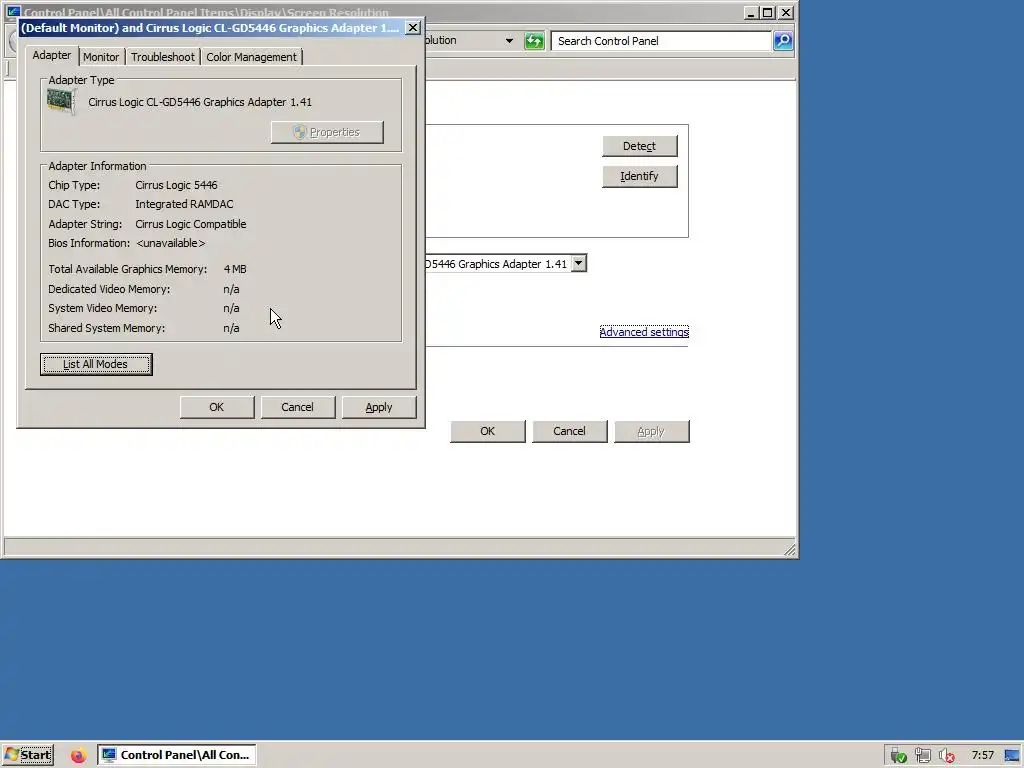Image resolution: width=1024 pixels, height=768 pixels.
Task: Close the Screen Resolution window
Action: tap(786, 12)
